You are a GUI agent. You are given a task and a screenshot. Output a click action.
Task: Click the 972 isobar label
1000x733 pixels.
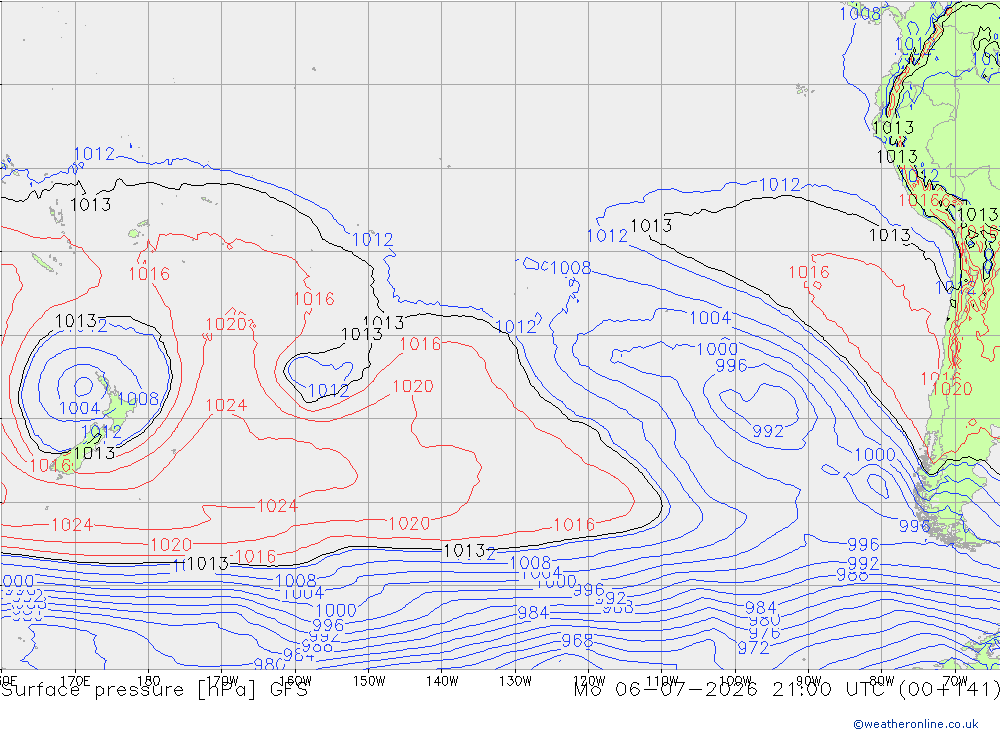tap(753, 648)
